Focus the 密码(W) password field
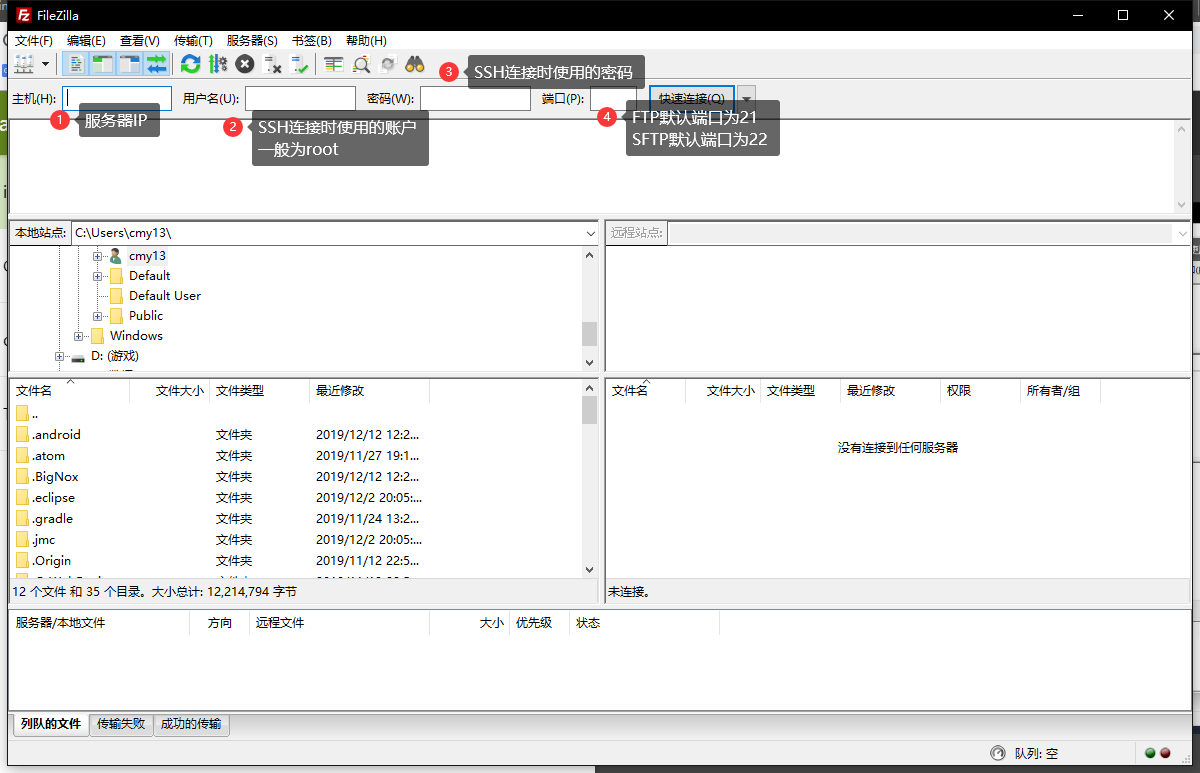Image resolution: width=1200 pixels, height=773 pixels. 475,98
